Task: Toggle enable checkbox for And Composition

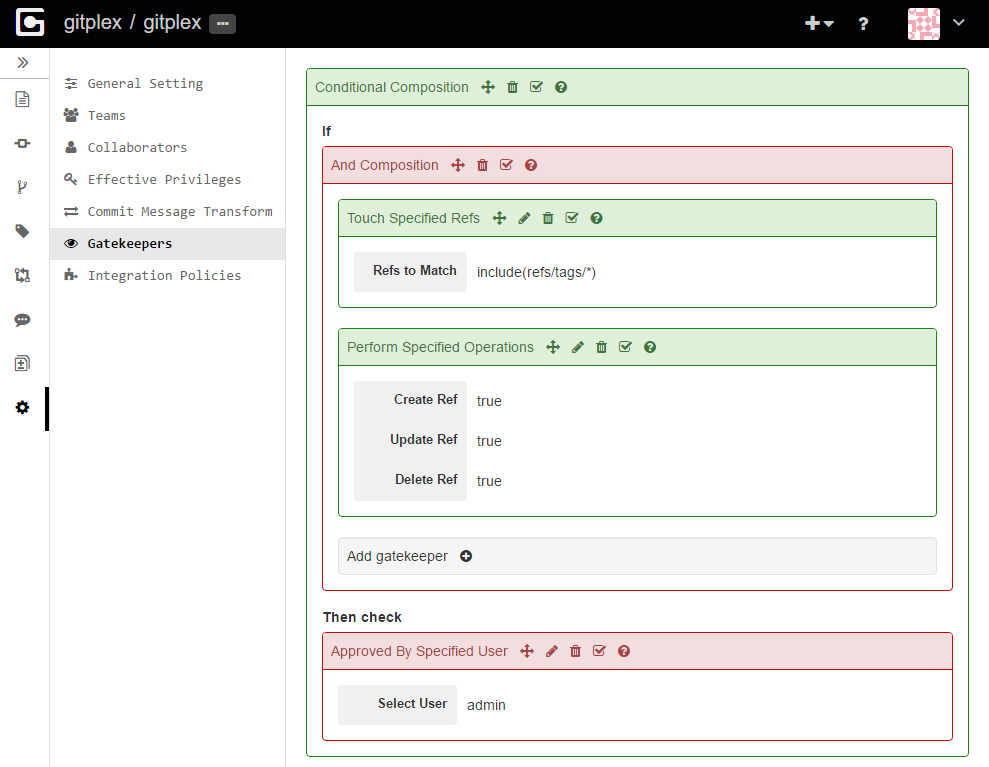Action: pos(506,165)
